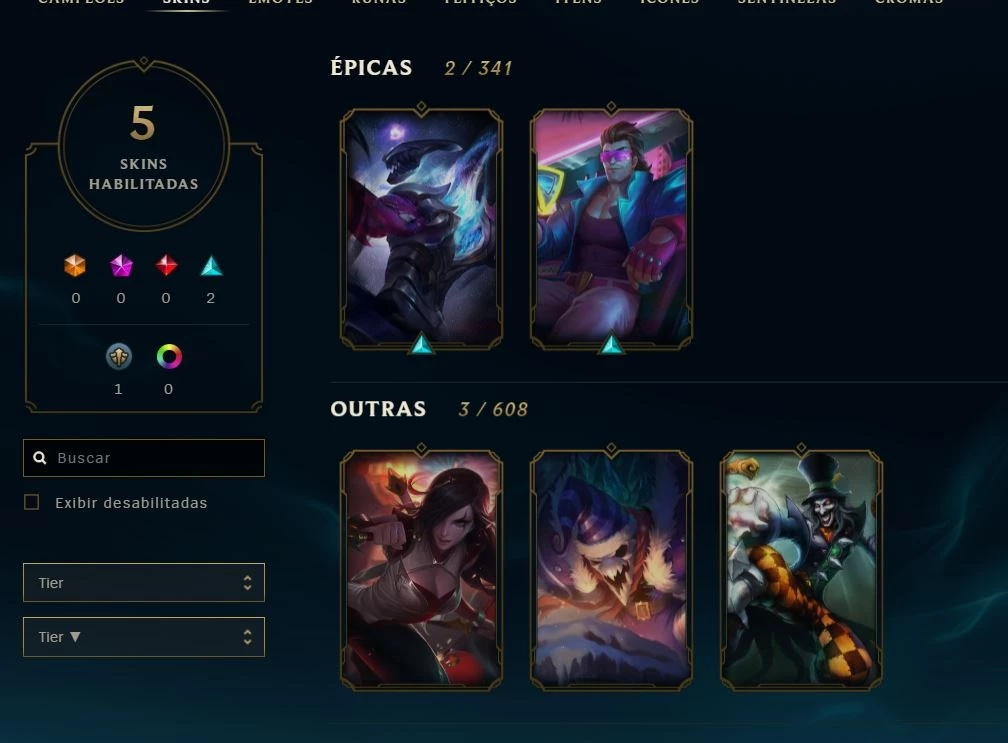Select the red legendary gem icon
Image resolution: width=1008 pixels, height=743 pixels.
(166, 265)
